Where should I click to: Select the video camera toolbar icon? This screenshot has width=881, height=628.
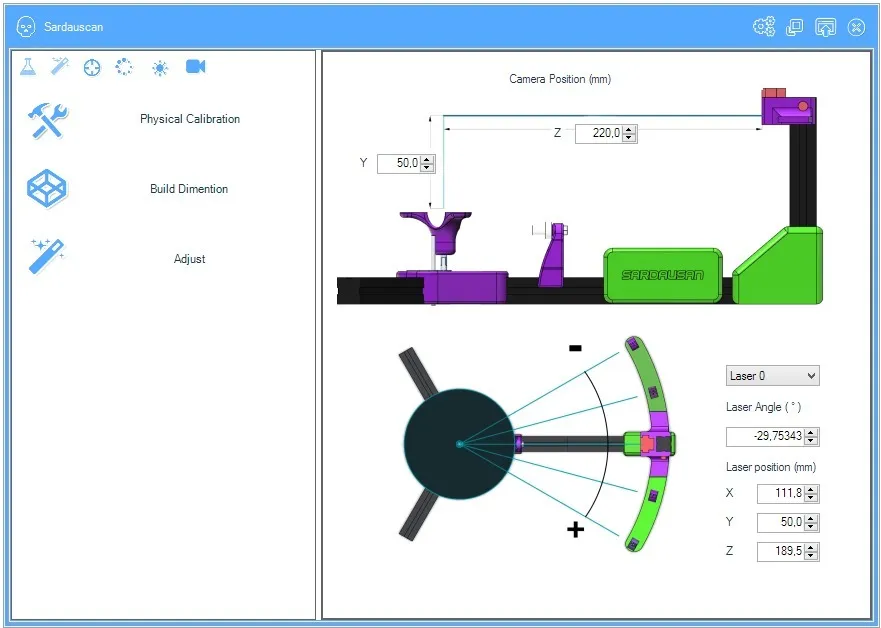196,66
